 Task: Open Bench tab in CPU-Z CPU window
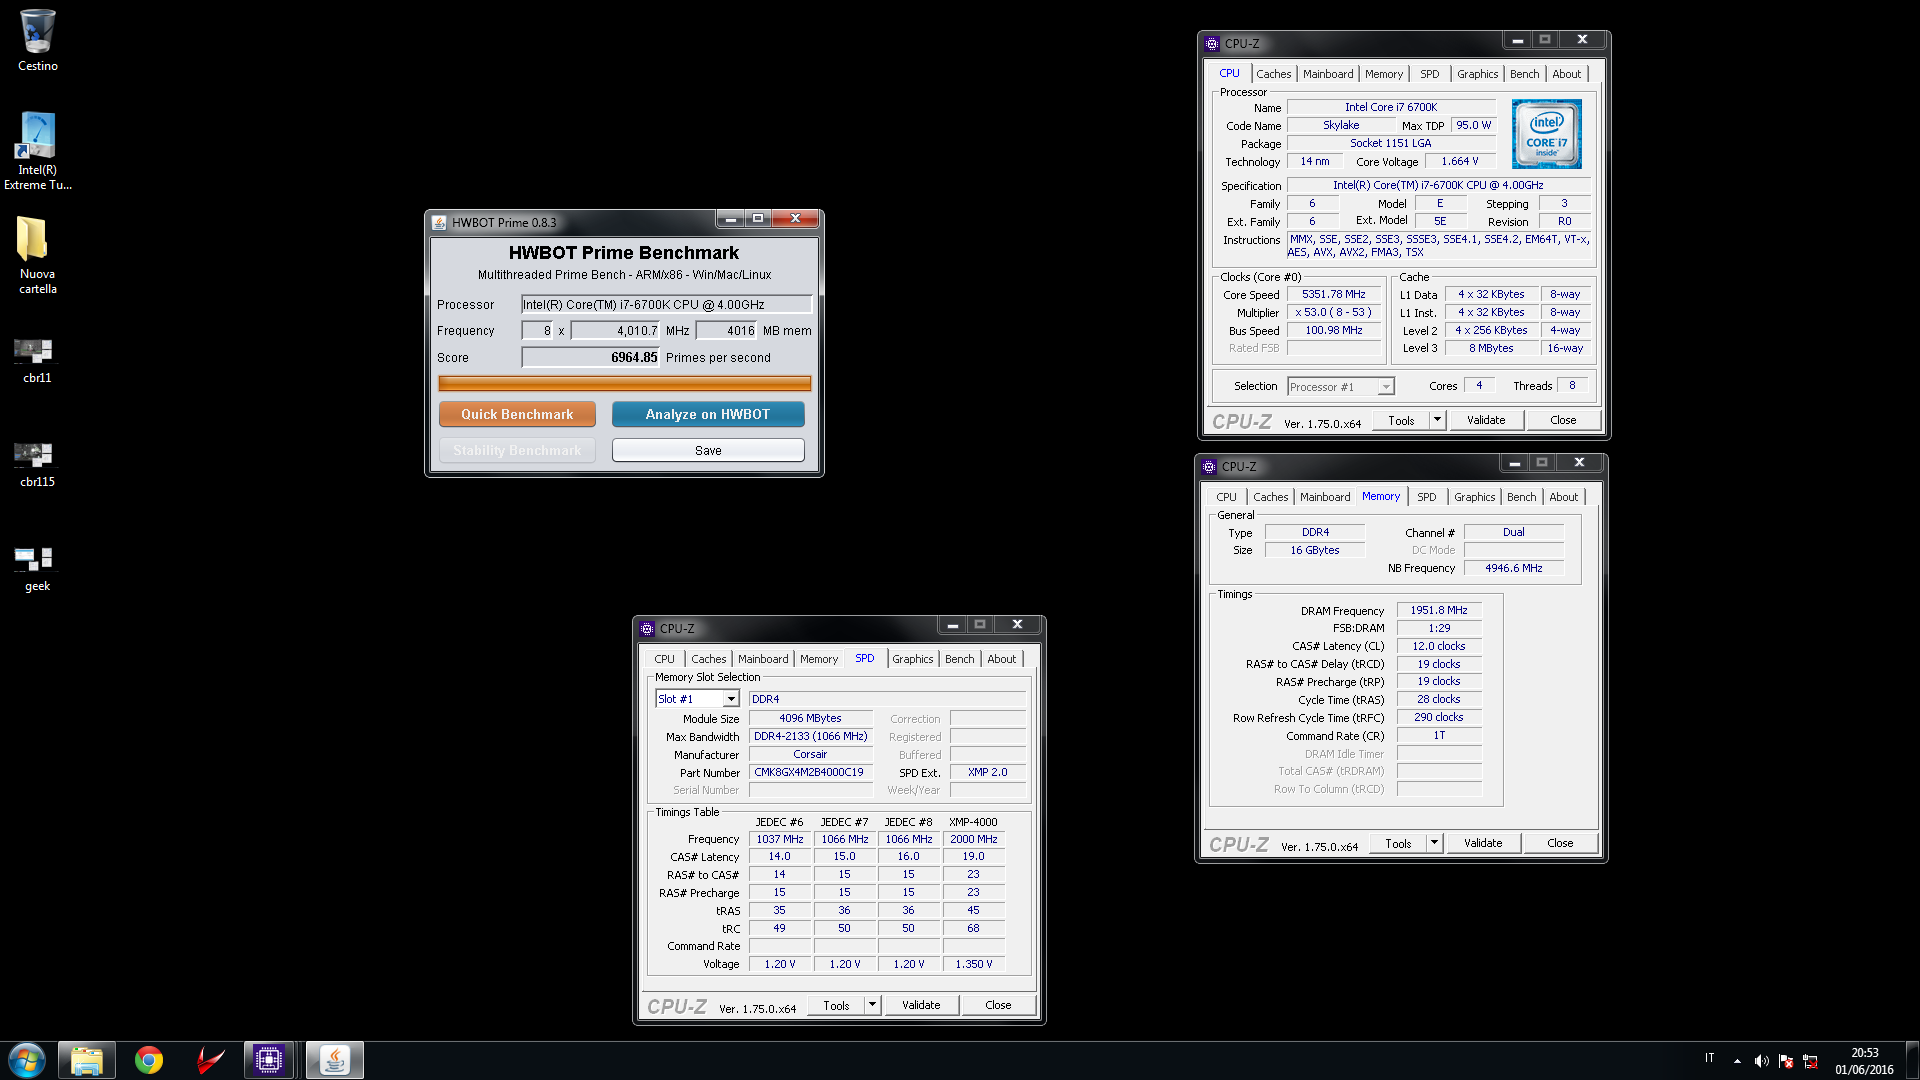pyautogui.click(x=1524, y=74)
